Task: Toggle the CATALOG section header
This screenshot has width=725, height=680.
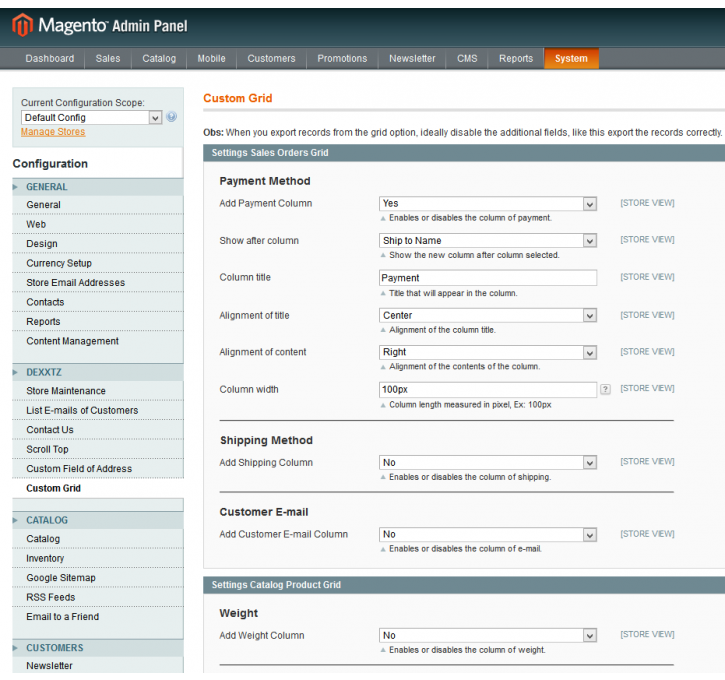Action: click(x=98, y=520)
